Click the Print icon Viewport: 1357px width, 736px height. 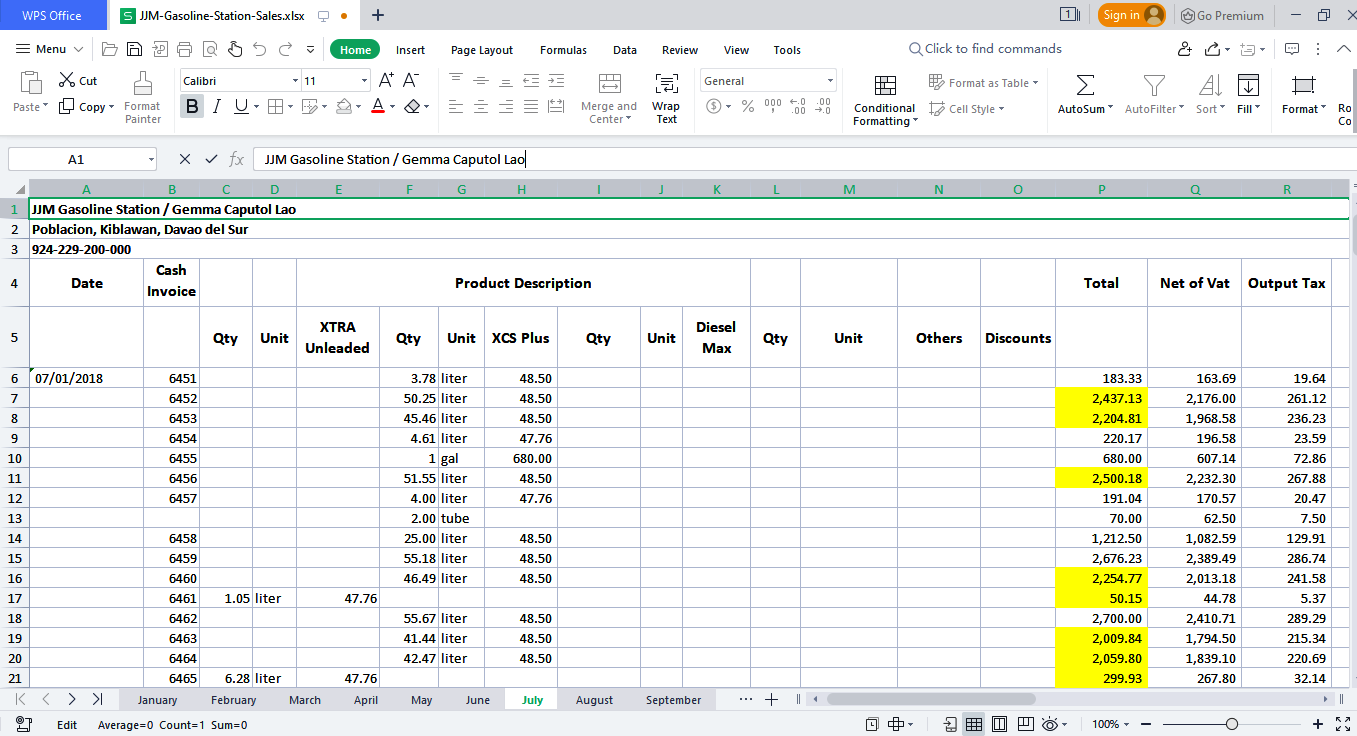click(x=184, y=49)
